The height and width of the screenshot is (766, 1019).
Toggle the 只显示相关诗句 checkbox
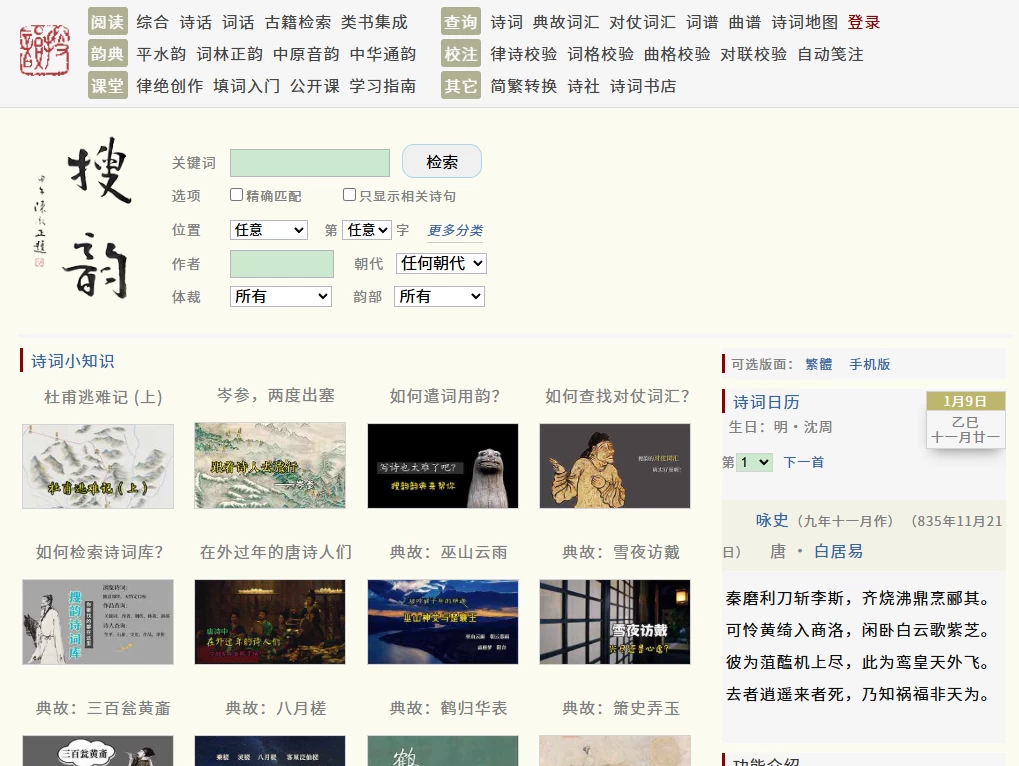point(349,195)
